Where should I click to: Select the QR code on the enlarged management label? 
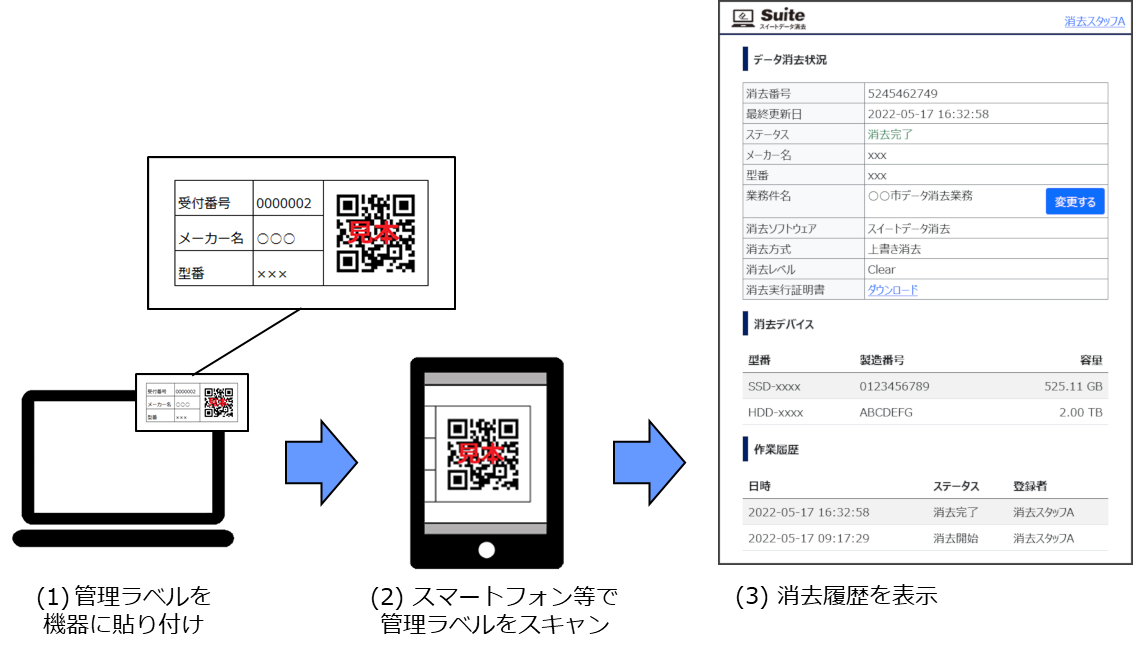[376, 233]
